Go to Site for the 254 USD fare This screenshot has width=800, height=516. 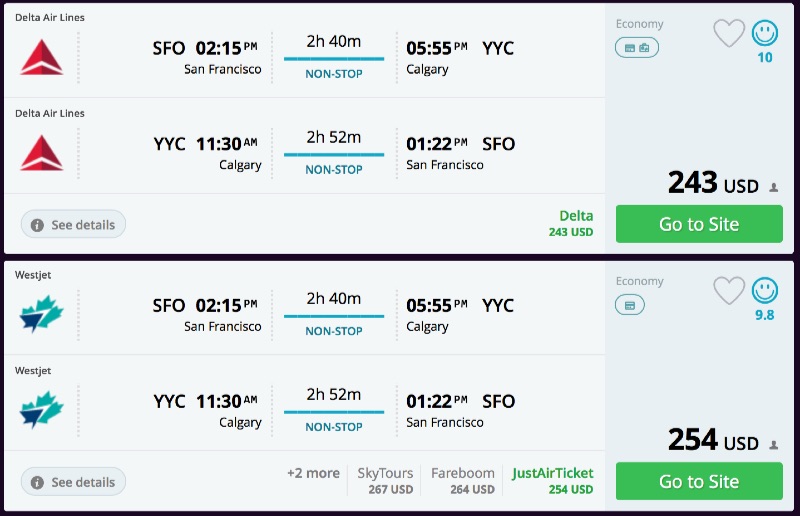click(698, 481)
